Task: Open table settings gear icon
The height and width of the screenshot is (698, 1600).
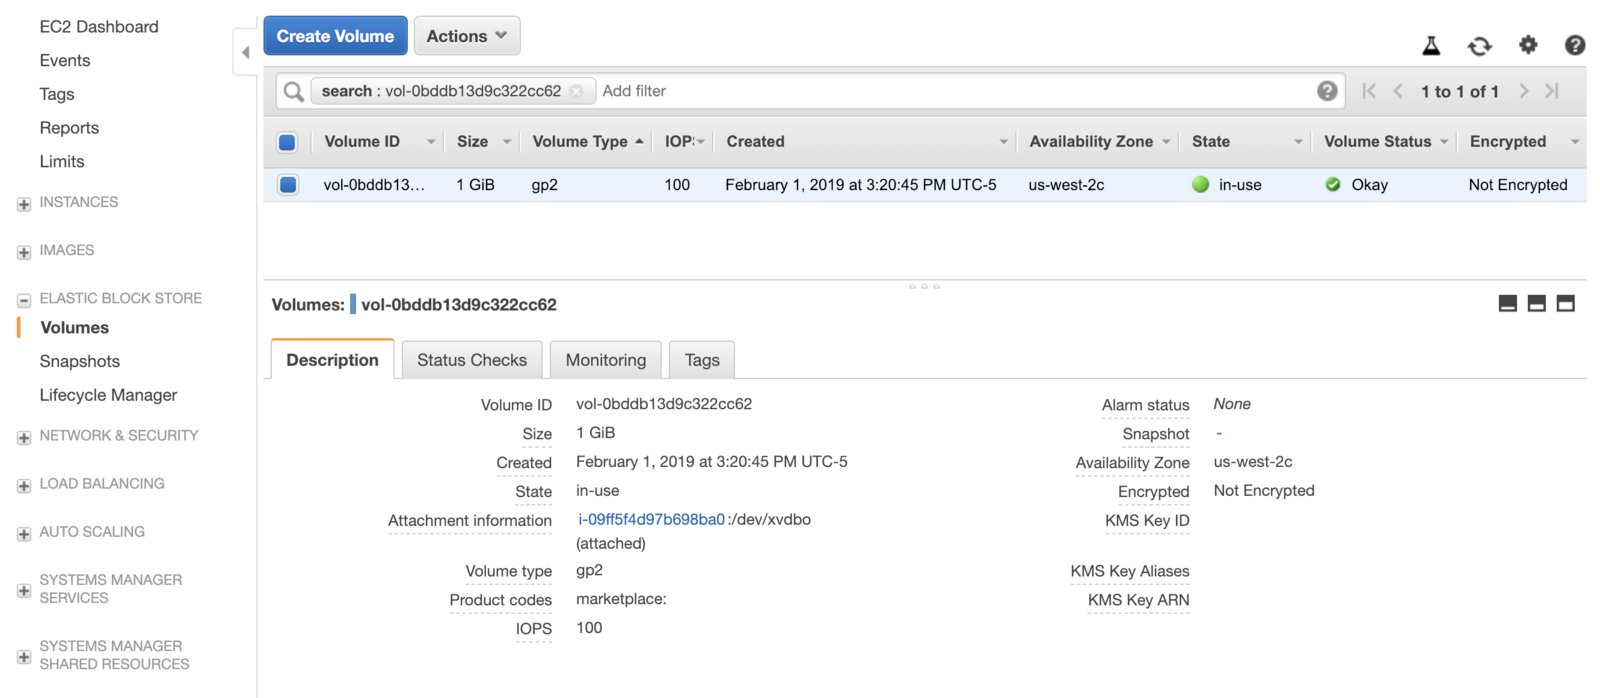Action: pos(1528,45)
